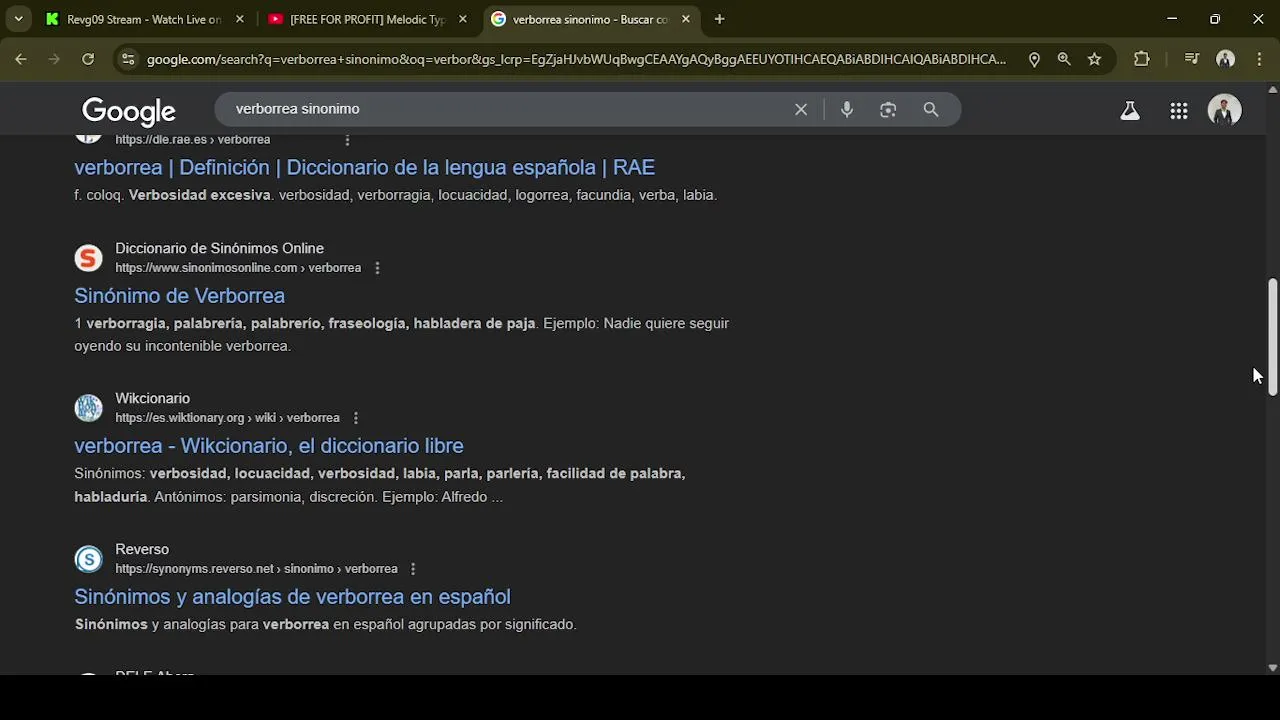Image resolution: width=1280 pixels, height=720 pixels.
Task: Clear the search box with X
Action: 801,109
